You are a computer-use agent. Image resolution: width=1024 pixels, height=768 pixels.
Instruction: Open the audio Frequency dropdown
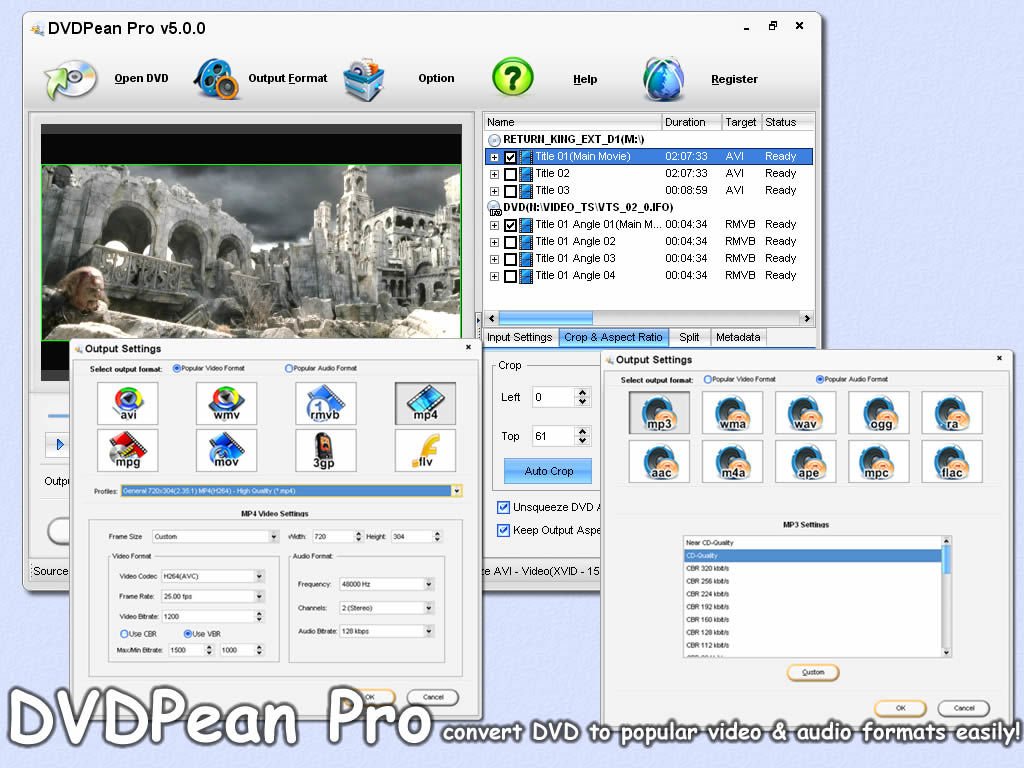(x=429, y=584)
